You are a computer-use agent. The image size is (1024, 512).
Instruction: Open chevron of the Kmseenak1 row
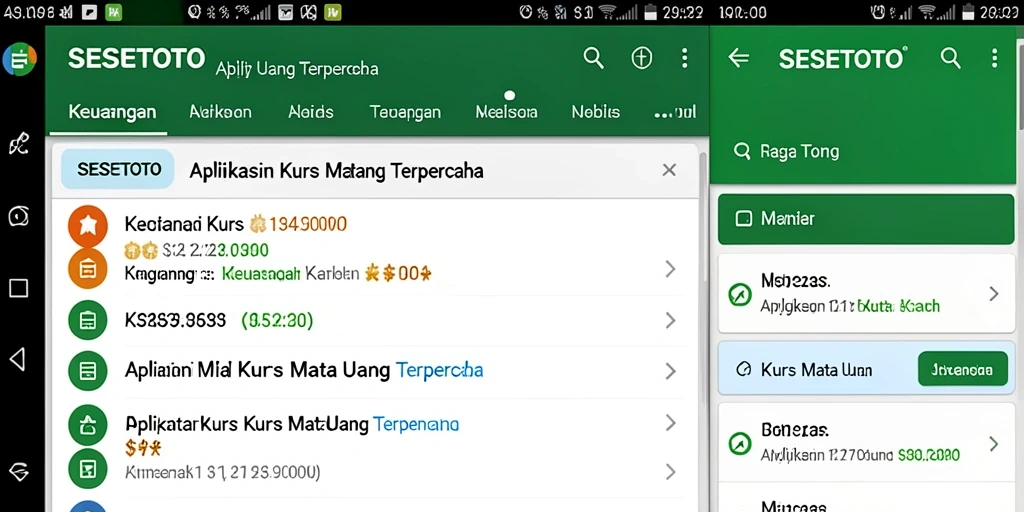(x=670, y=472)
